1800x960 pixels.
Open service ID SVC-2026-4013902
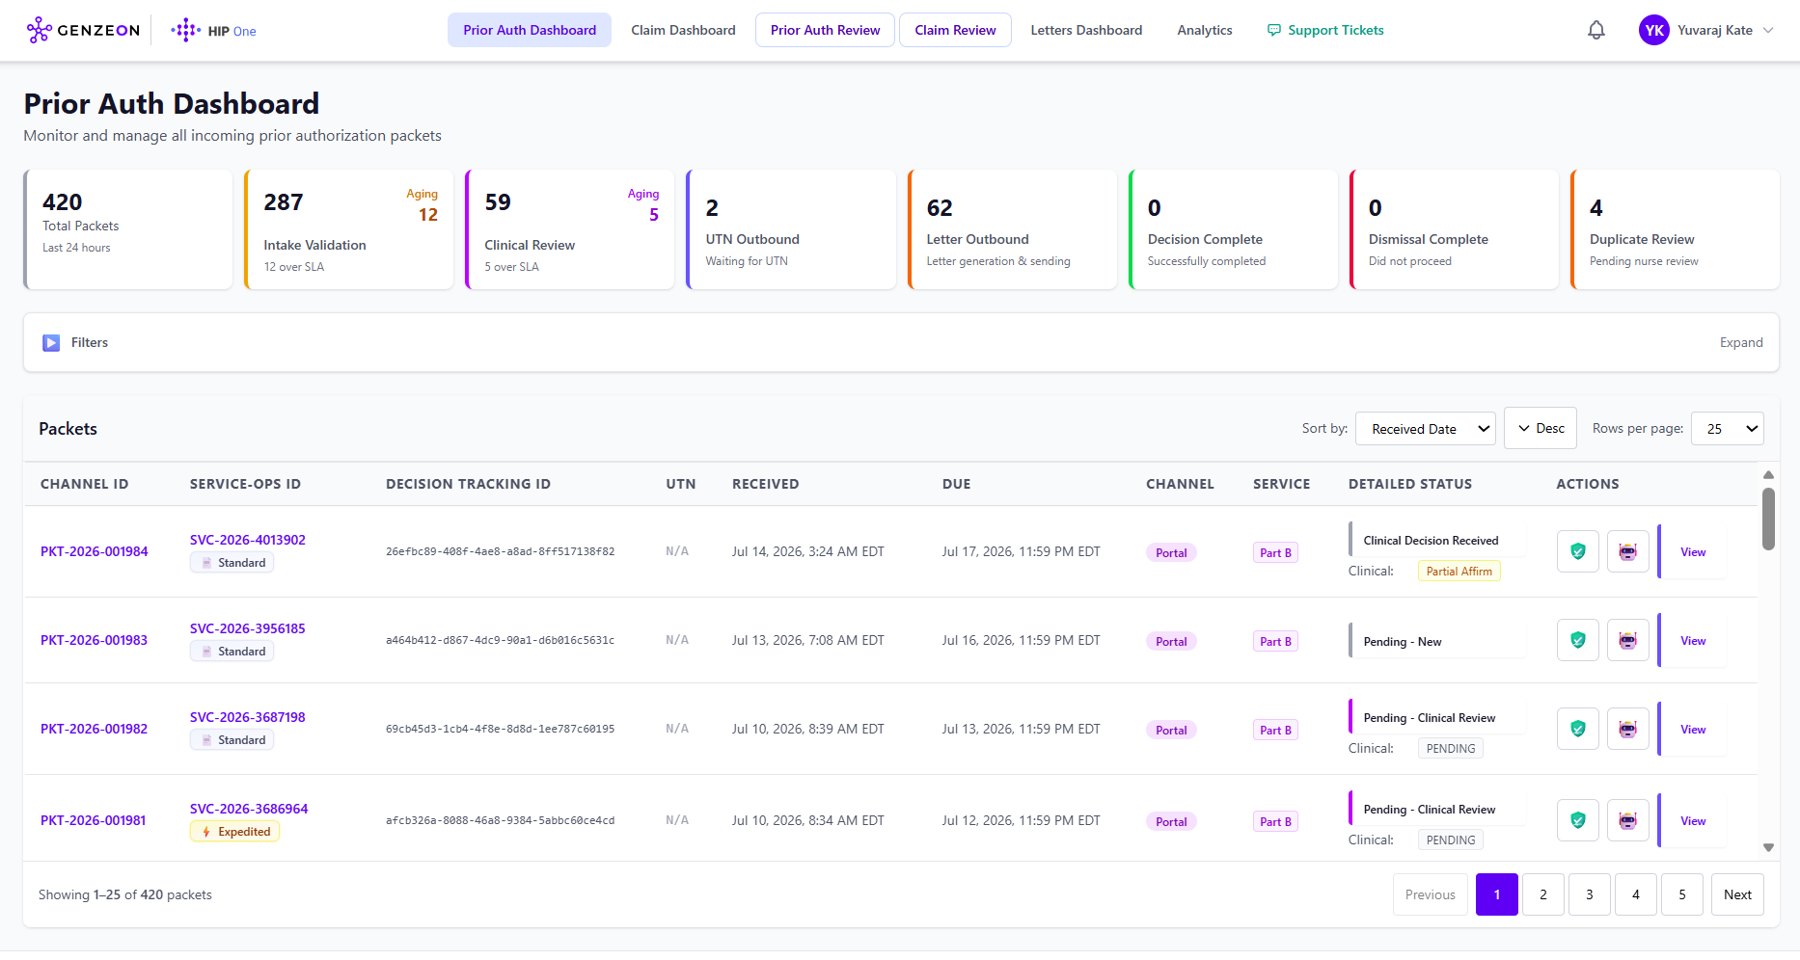[x=248, y=540]
